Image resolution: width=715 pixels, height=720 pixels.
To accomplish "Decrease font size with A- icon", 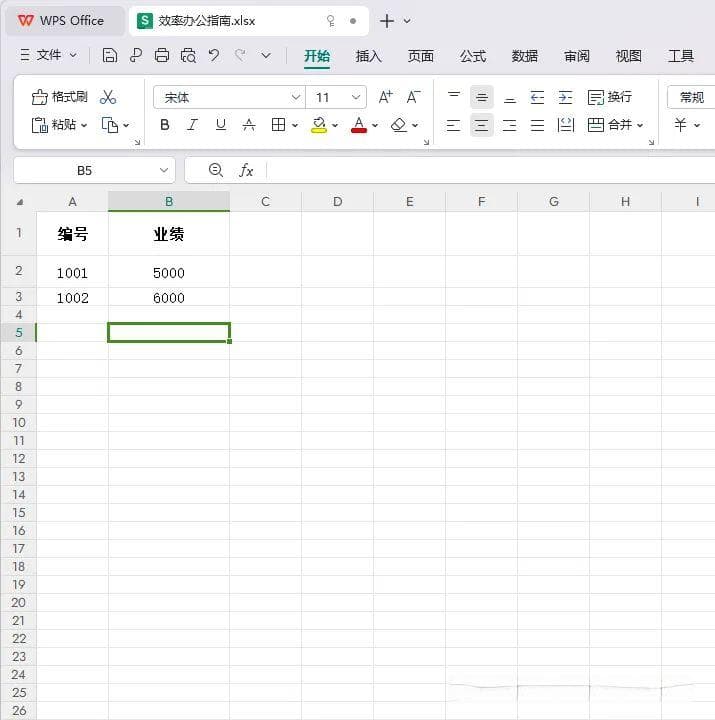I will [413, 97].
